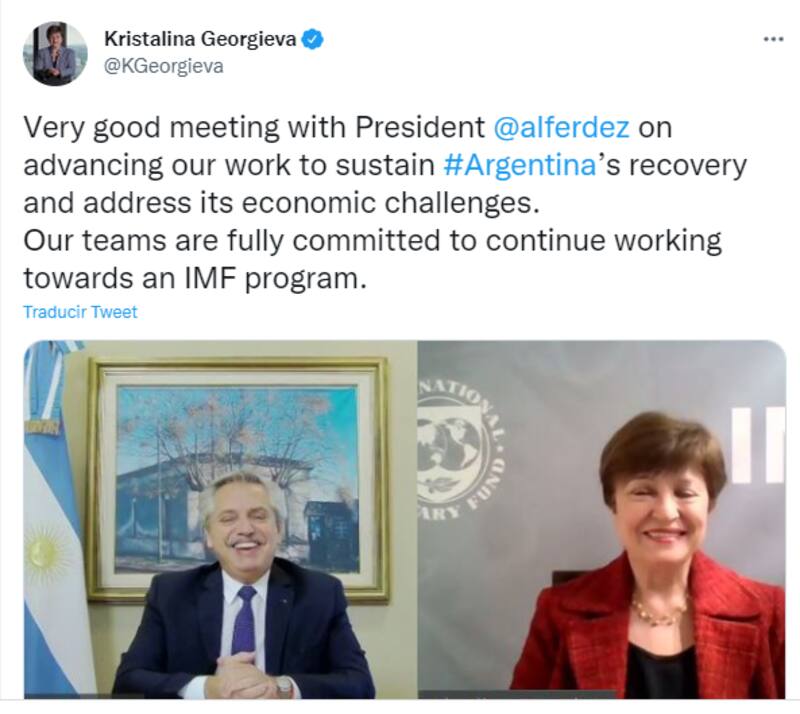Image resolution: width=800 pixels, height=714 pixels.
Task: Click the framed painting in left photo
Action: point(238,480)
